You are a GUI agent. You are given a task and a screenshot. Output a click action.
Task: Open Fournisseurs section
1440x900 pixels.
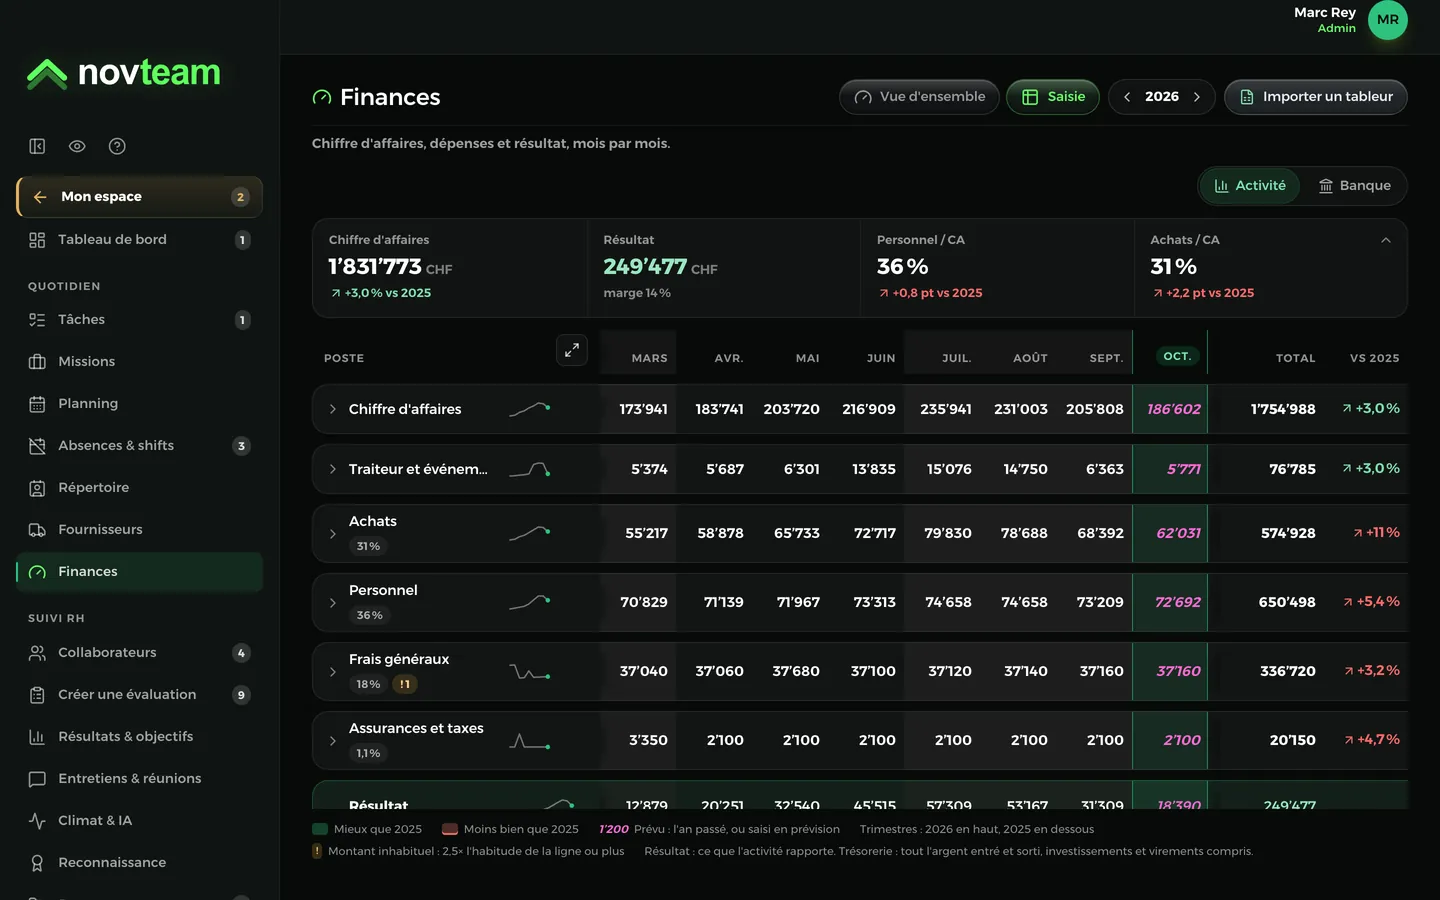(x=139, y=530)
